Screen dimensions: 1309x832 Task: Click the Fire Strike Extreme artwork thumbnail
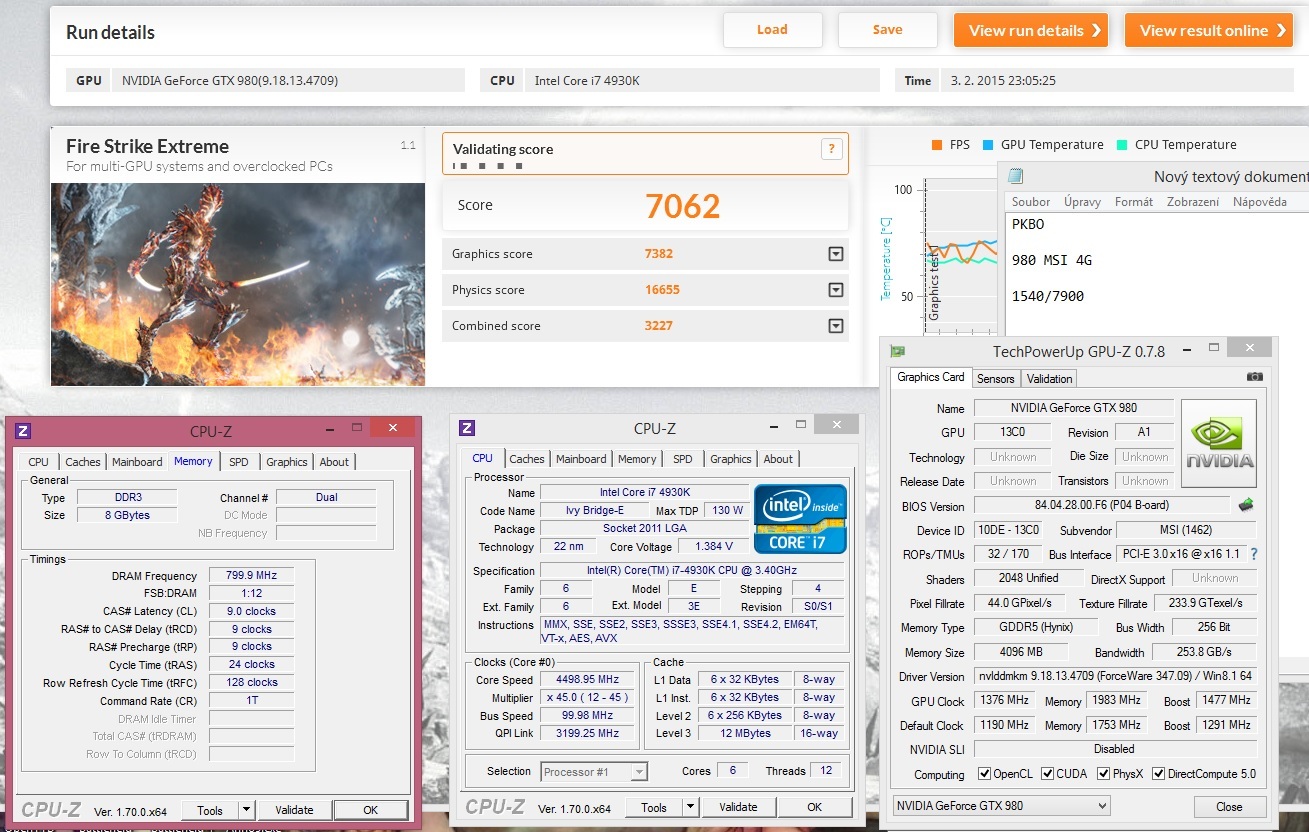click(238, 284)
